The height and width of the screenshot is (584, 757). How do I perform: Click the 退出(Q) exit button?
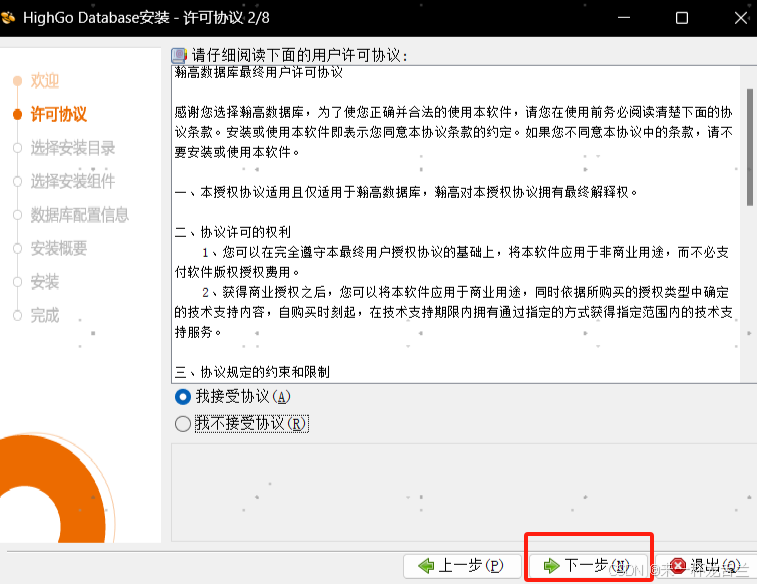(706, 566)
